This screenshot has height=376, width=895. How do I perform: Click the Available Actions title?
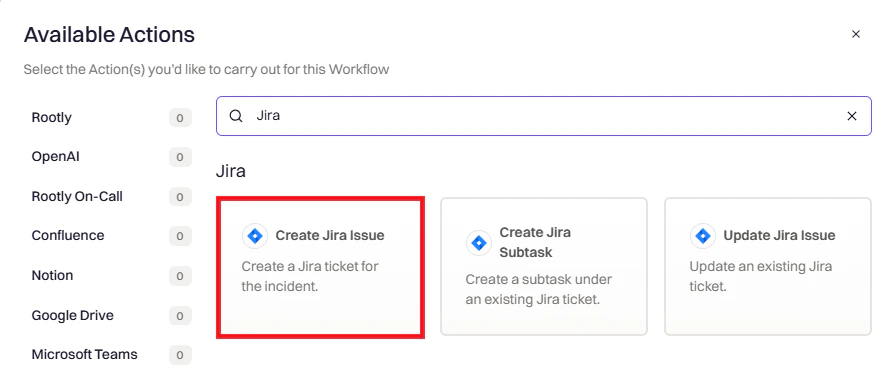tap(109, 35)
